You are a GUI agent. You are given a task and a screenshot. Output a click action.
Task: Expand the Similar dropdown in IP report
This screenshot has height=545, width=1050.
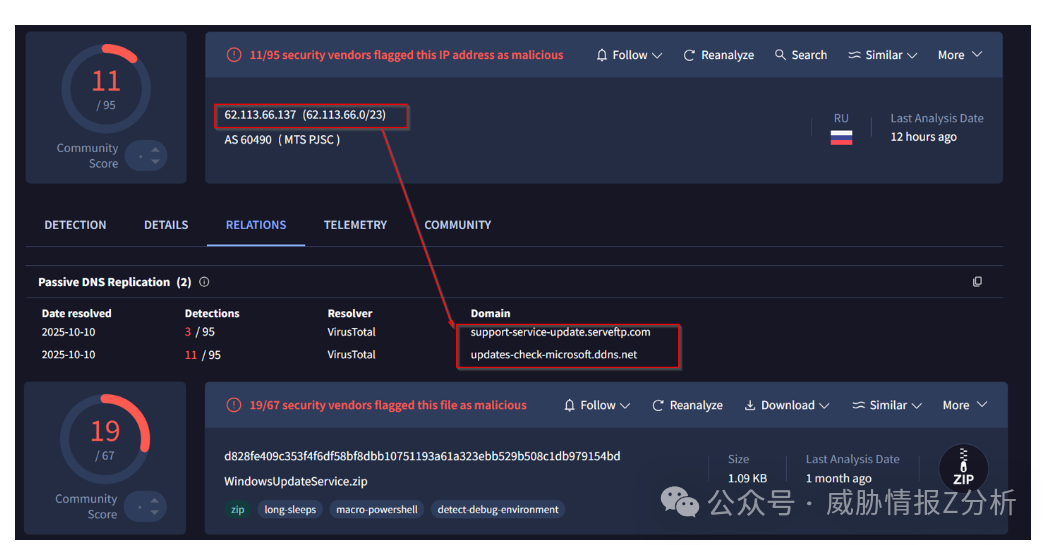[882, 55]
